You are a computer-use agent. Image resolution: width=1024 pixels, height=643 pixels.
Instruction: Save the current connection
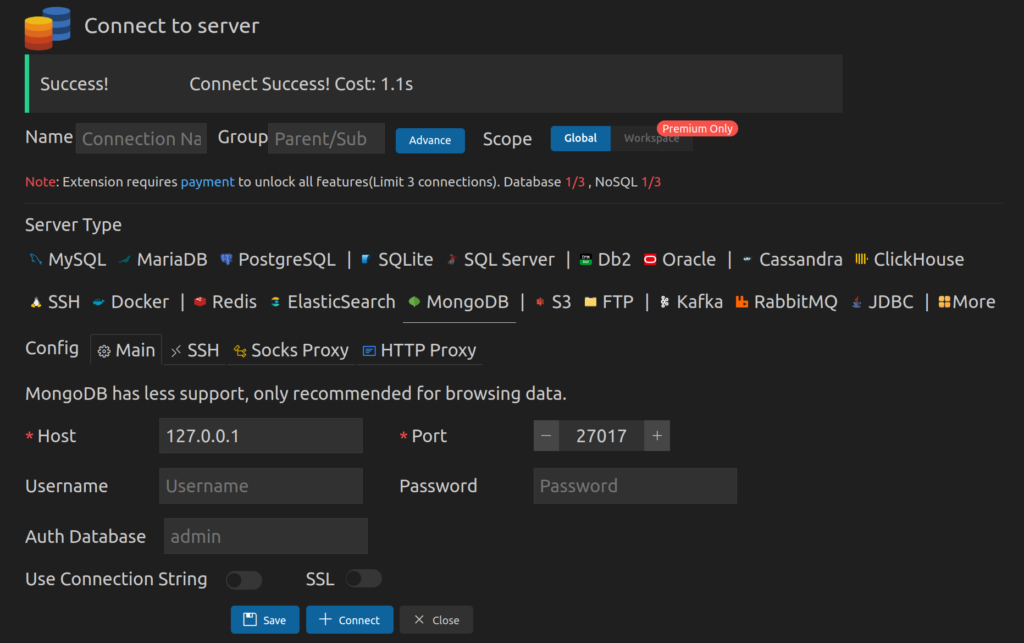click(264, 619)
